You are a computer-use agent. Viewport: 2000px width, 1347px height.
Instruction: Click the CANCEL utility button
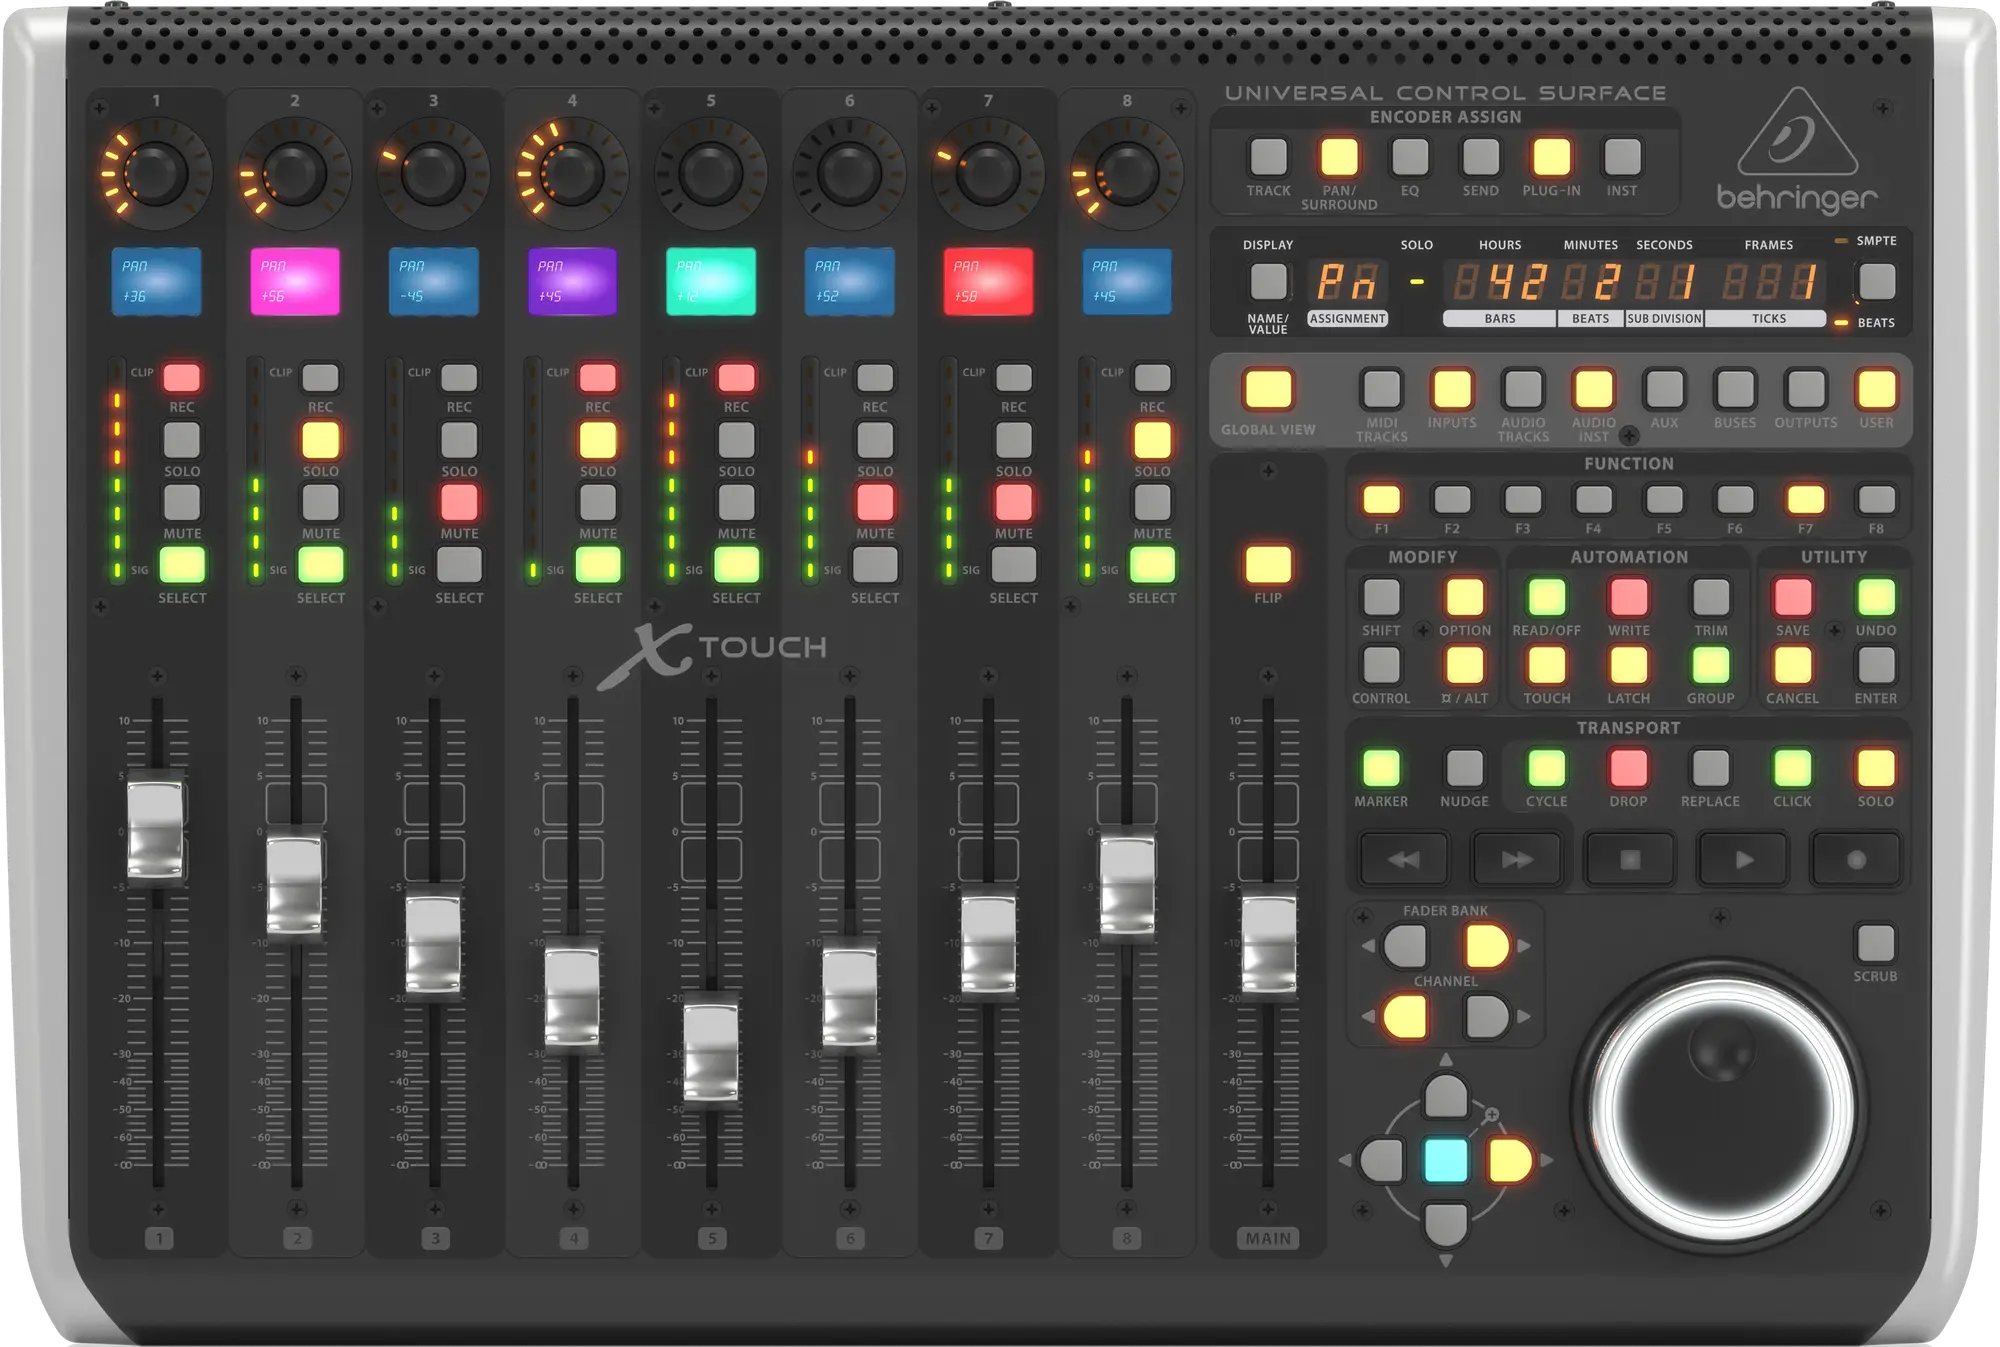click(x=1793, y=666)
